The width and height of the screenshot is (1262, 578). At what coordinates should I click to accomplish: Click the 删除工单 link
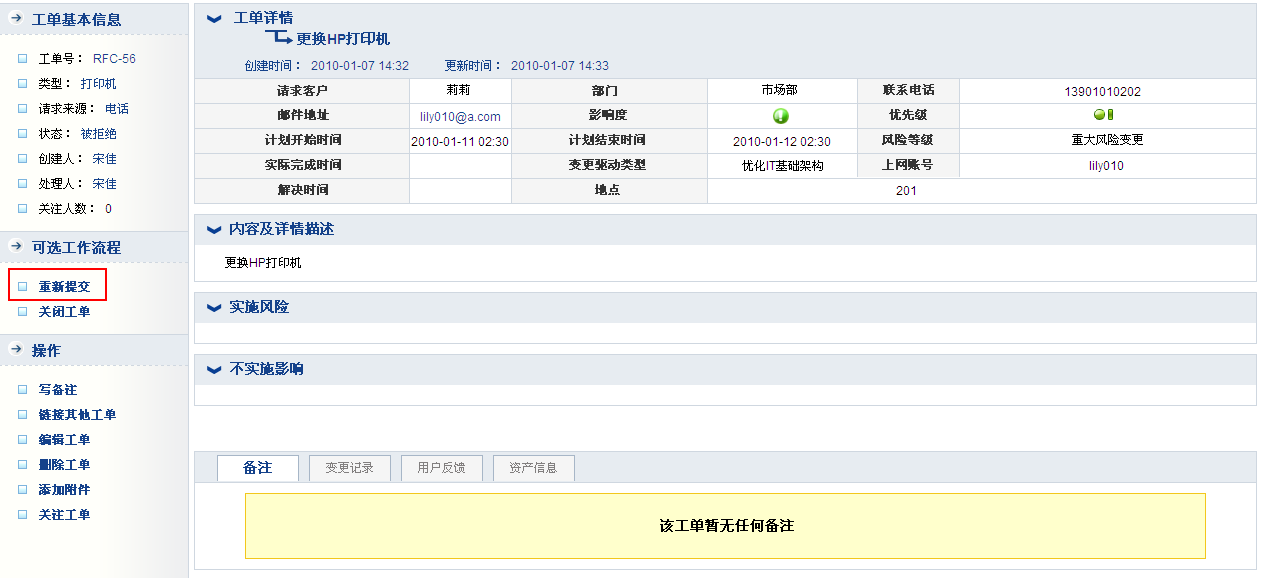[x=64, y=465]
